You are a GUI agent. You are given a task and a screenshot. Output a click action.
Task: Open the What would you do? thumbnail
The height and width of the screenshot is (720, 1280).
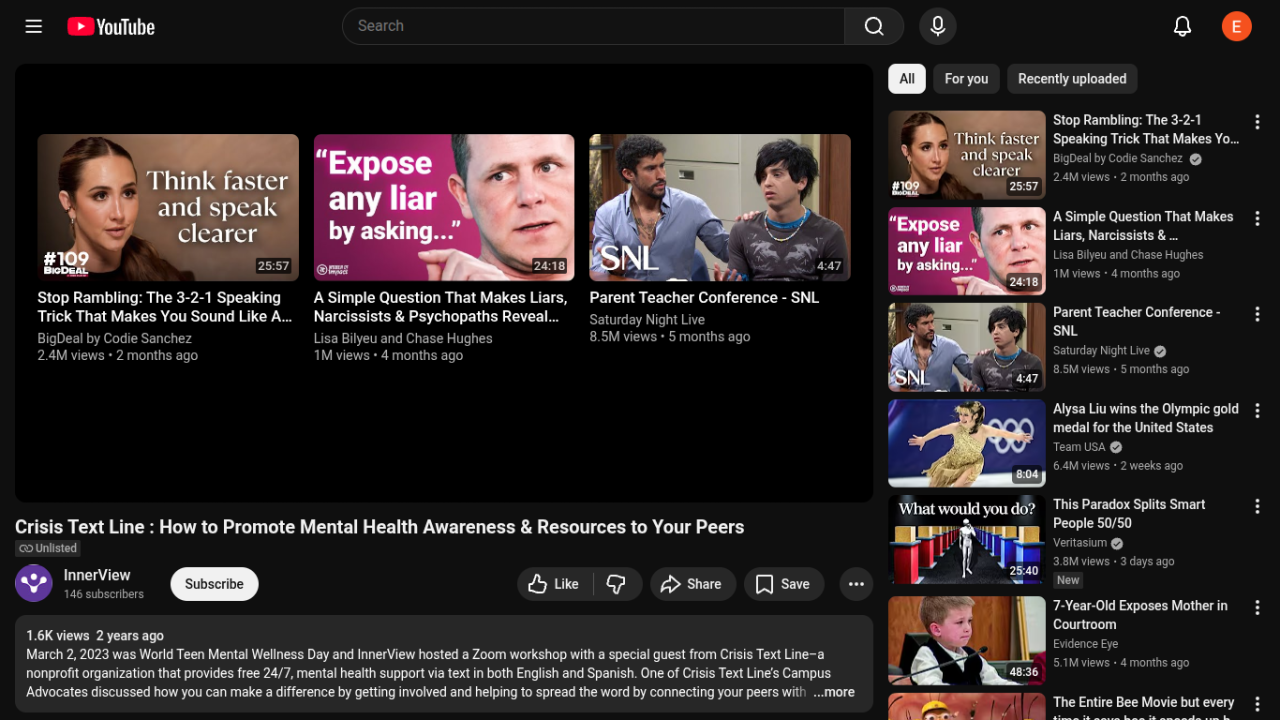[967, 539]
